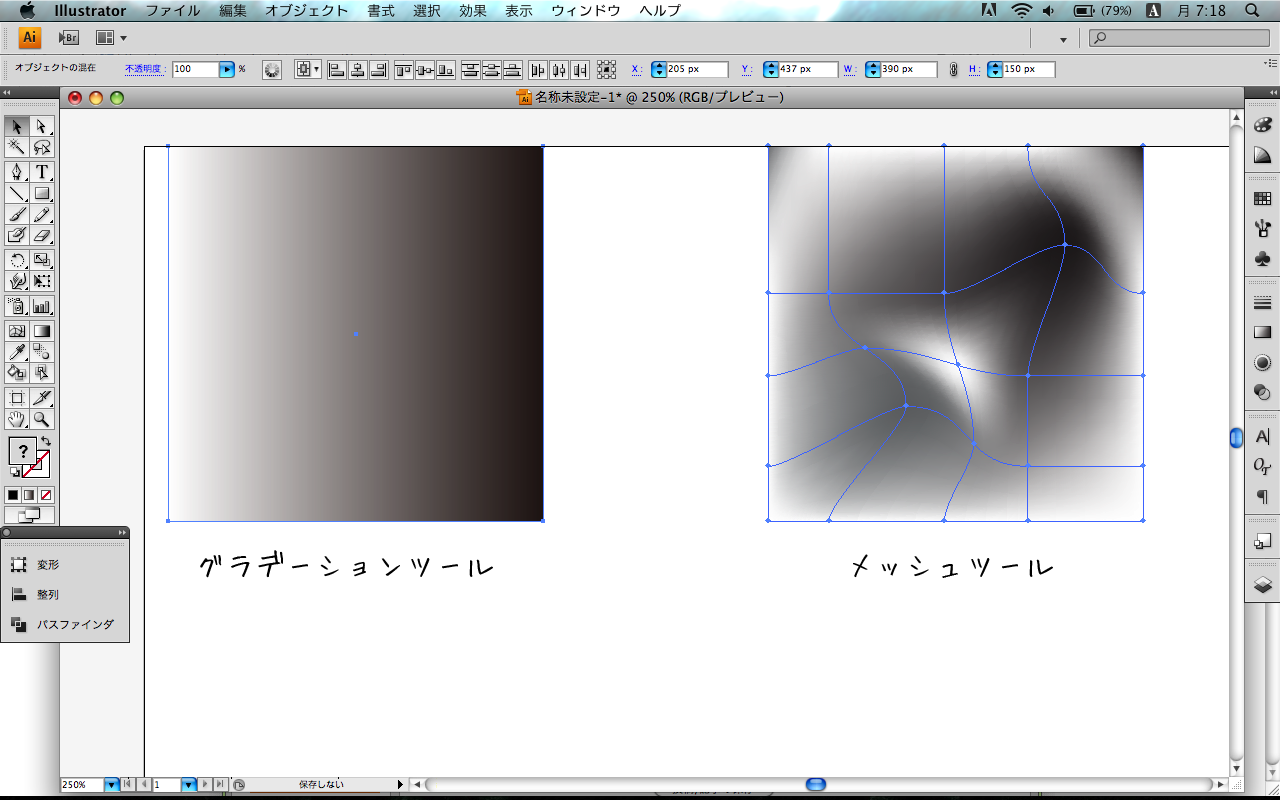Change the screen mode at the toolbox bottom
Screen dimensions: 1280x800
pos(30,515)
